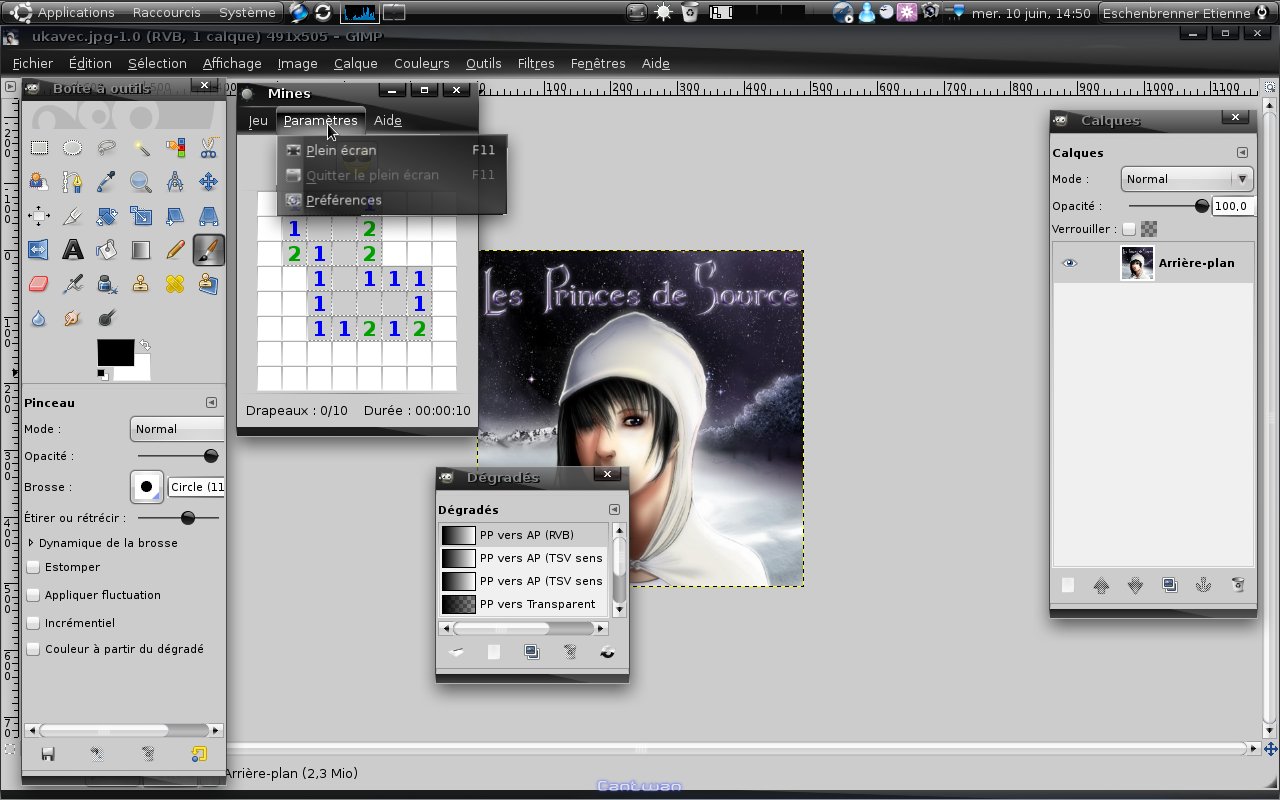Select the Text tool
This screenshot has height=800, width=1280.
pos(73,250)
